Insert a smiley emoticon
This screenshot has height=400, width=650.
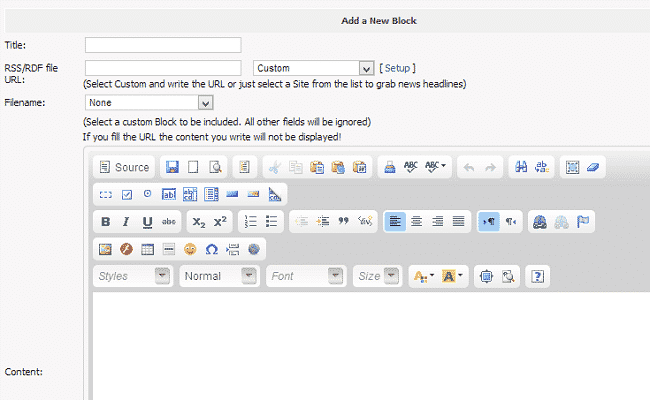189,249
